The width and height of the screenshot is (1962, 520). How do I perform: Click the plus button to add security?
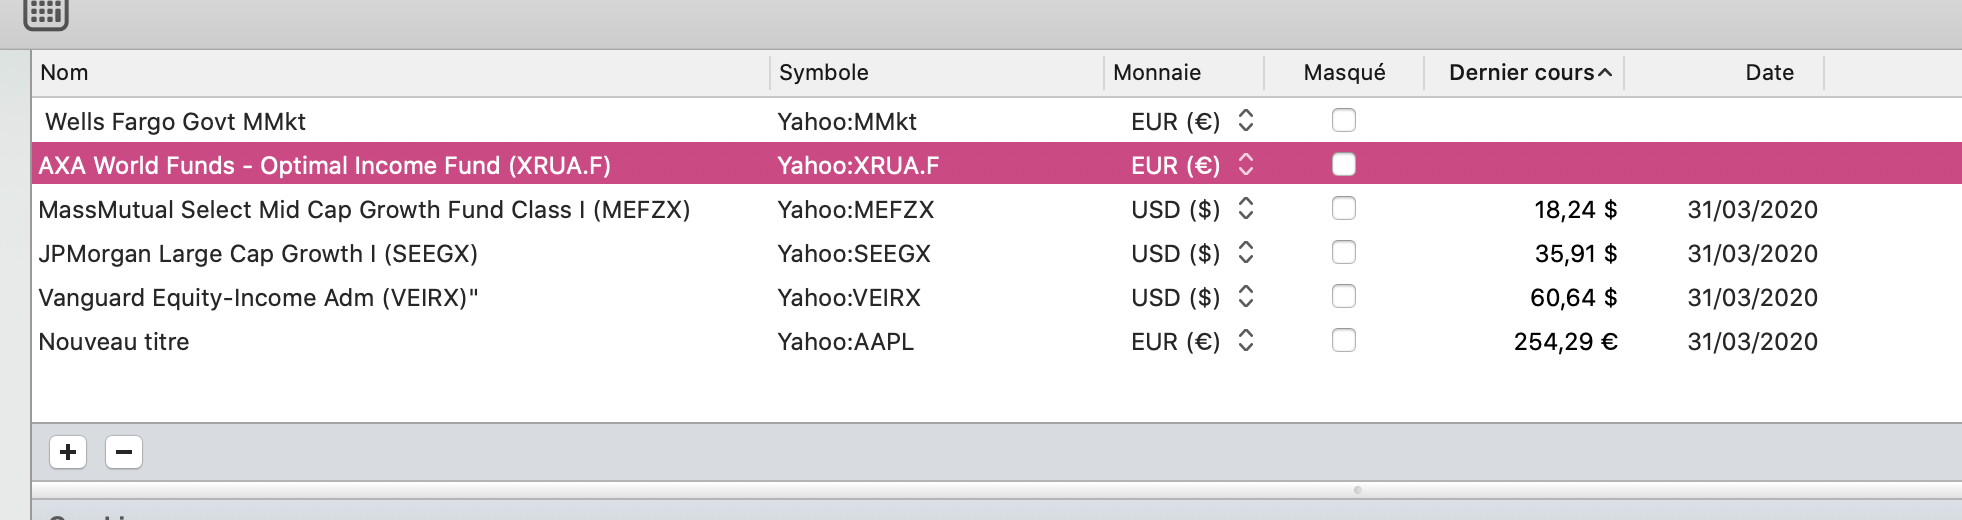click(68, 452)
